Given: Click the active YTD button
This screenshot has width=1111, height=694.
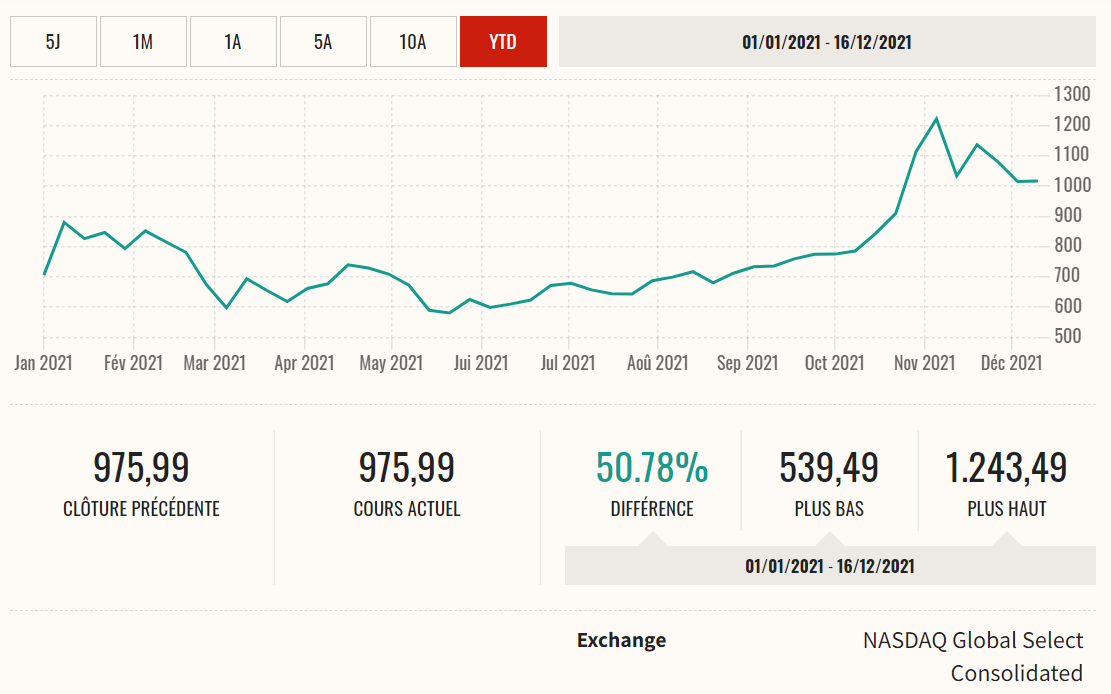Looking at the screenshot, I should click(x=503, y=42).
